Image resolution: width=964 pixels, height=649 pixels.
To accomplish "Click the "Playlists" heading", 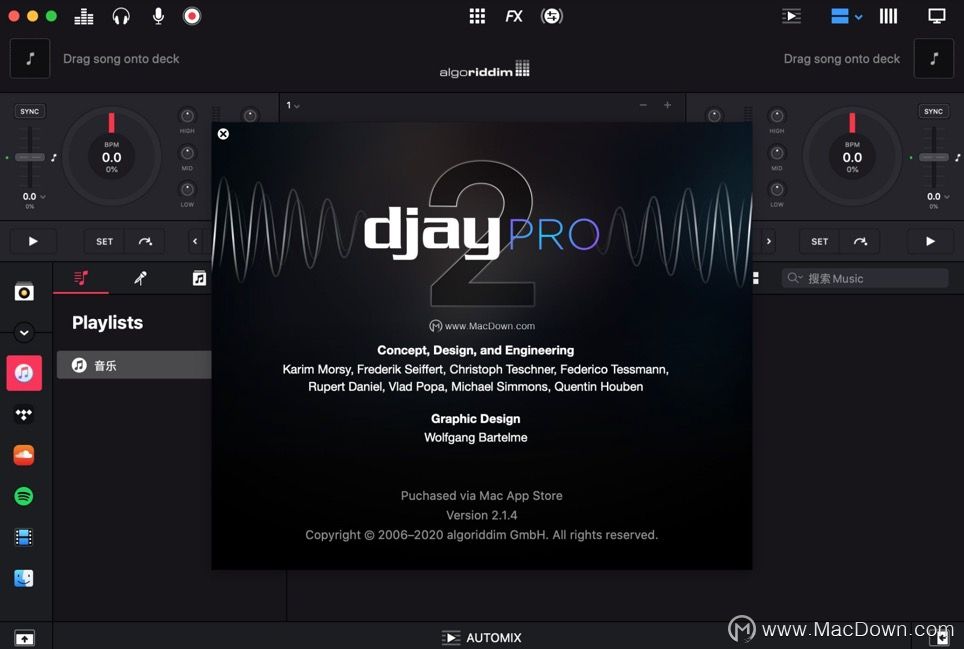I will click(x=108, y=323).
